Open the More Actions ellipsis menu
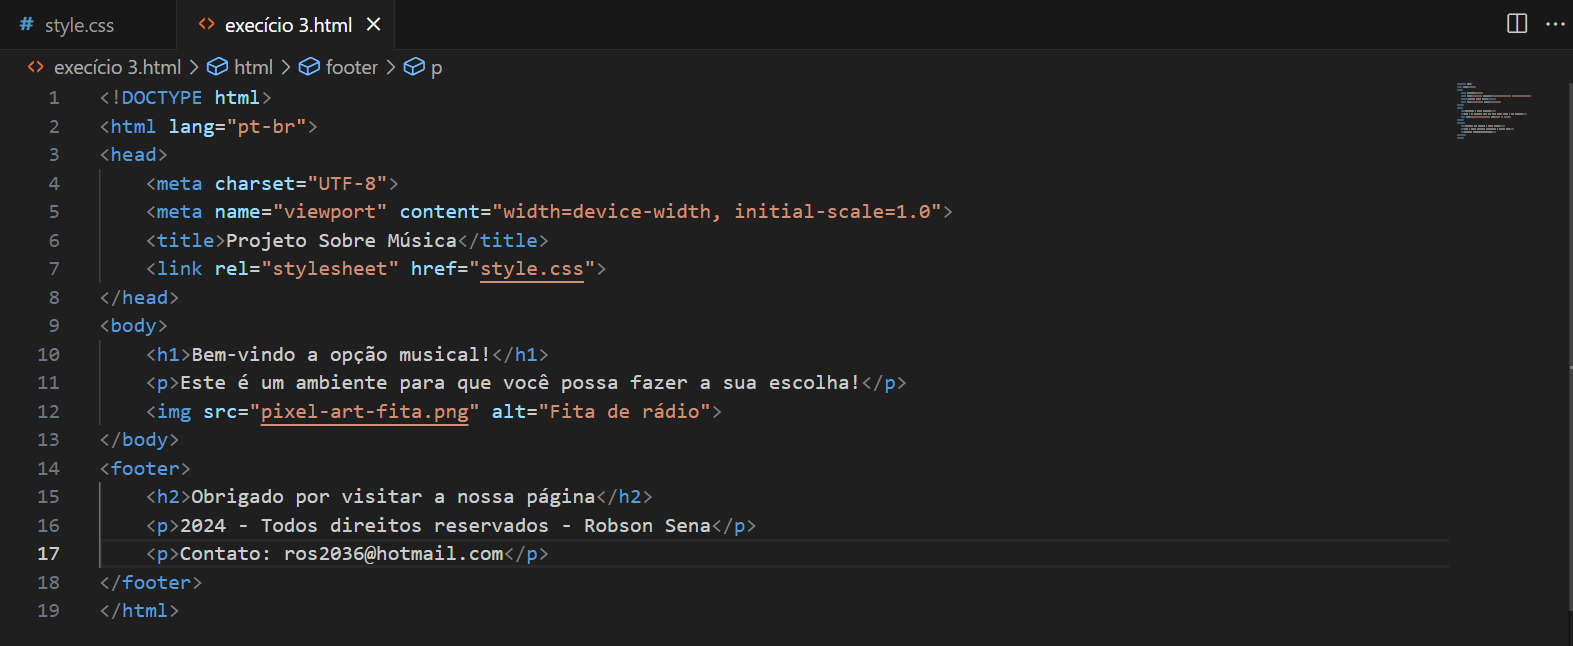Viewport: 1573px width, 646px height. click(1555, 24)
